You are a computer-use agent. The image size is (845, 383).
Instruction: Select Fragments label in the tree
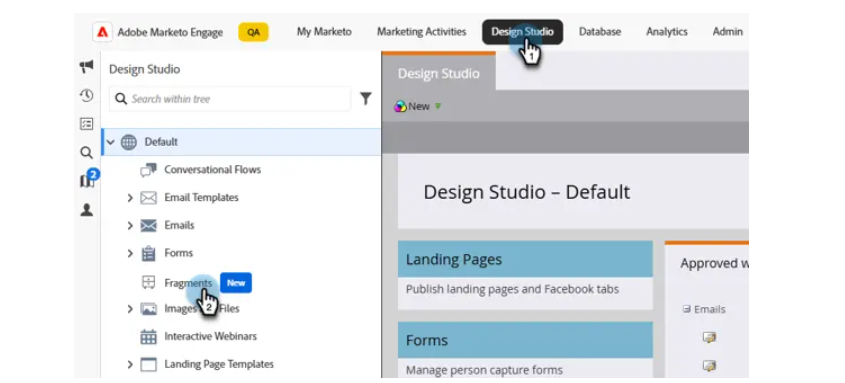click(x=188, y=283)
